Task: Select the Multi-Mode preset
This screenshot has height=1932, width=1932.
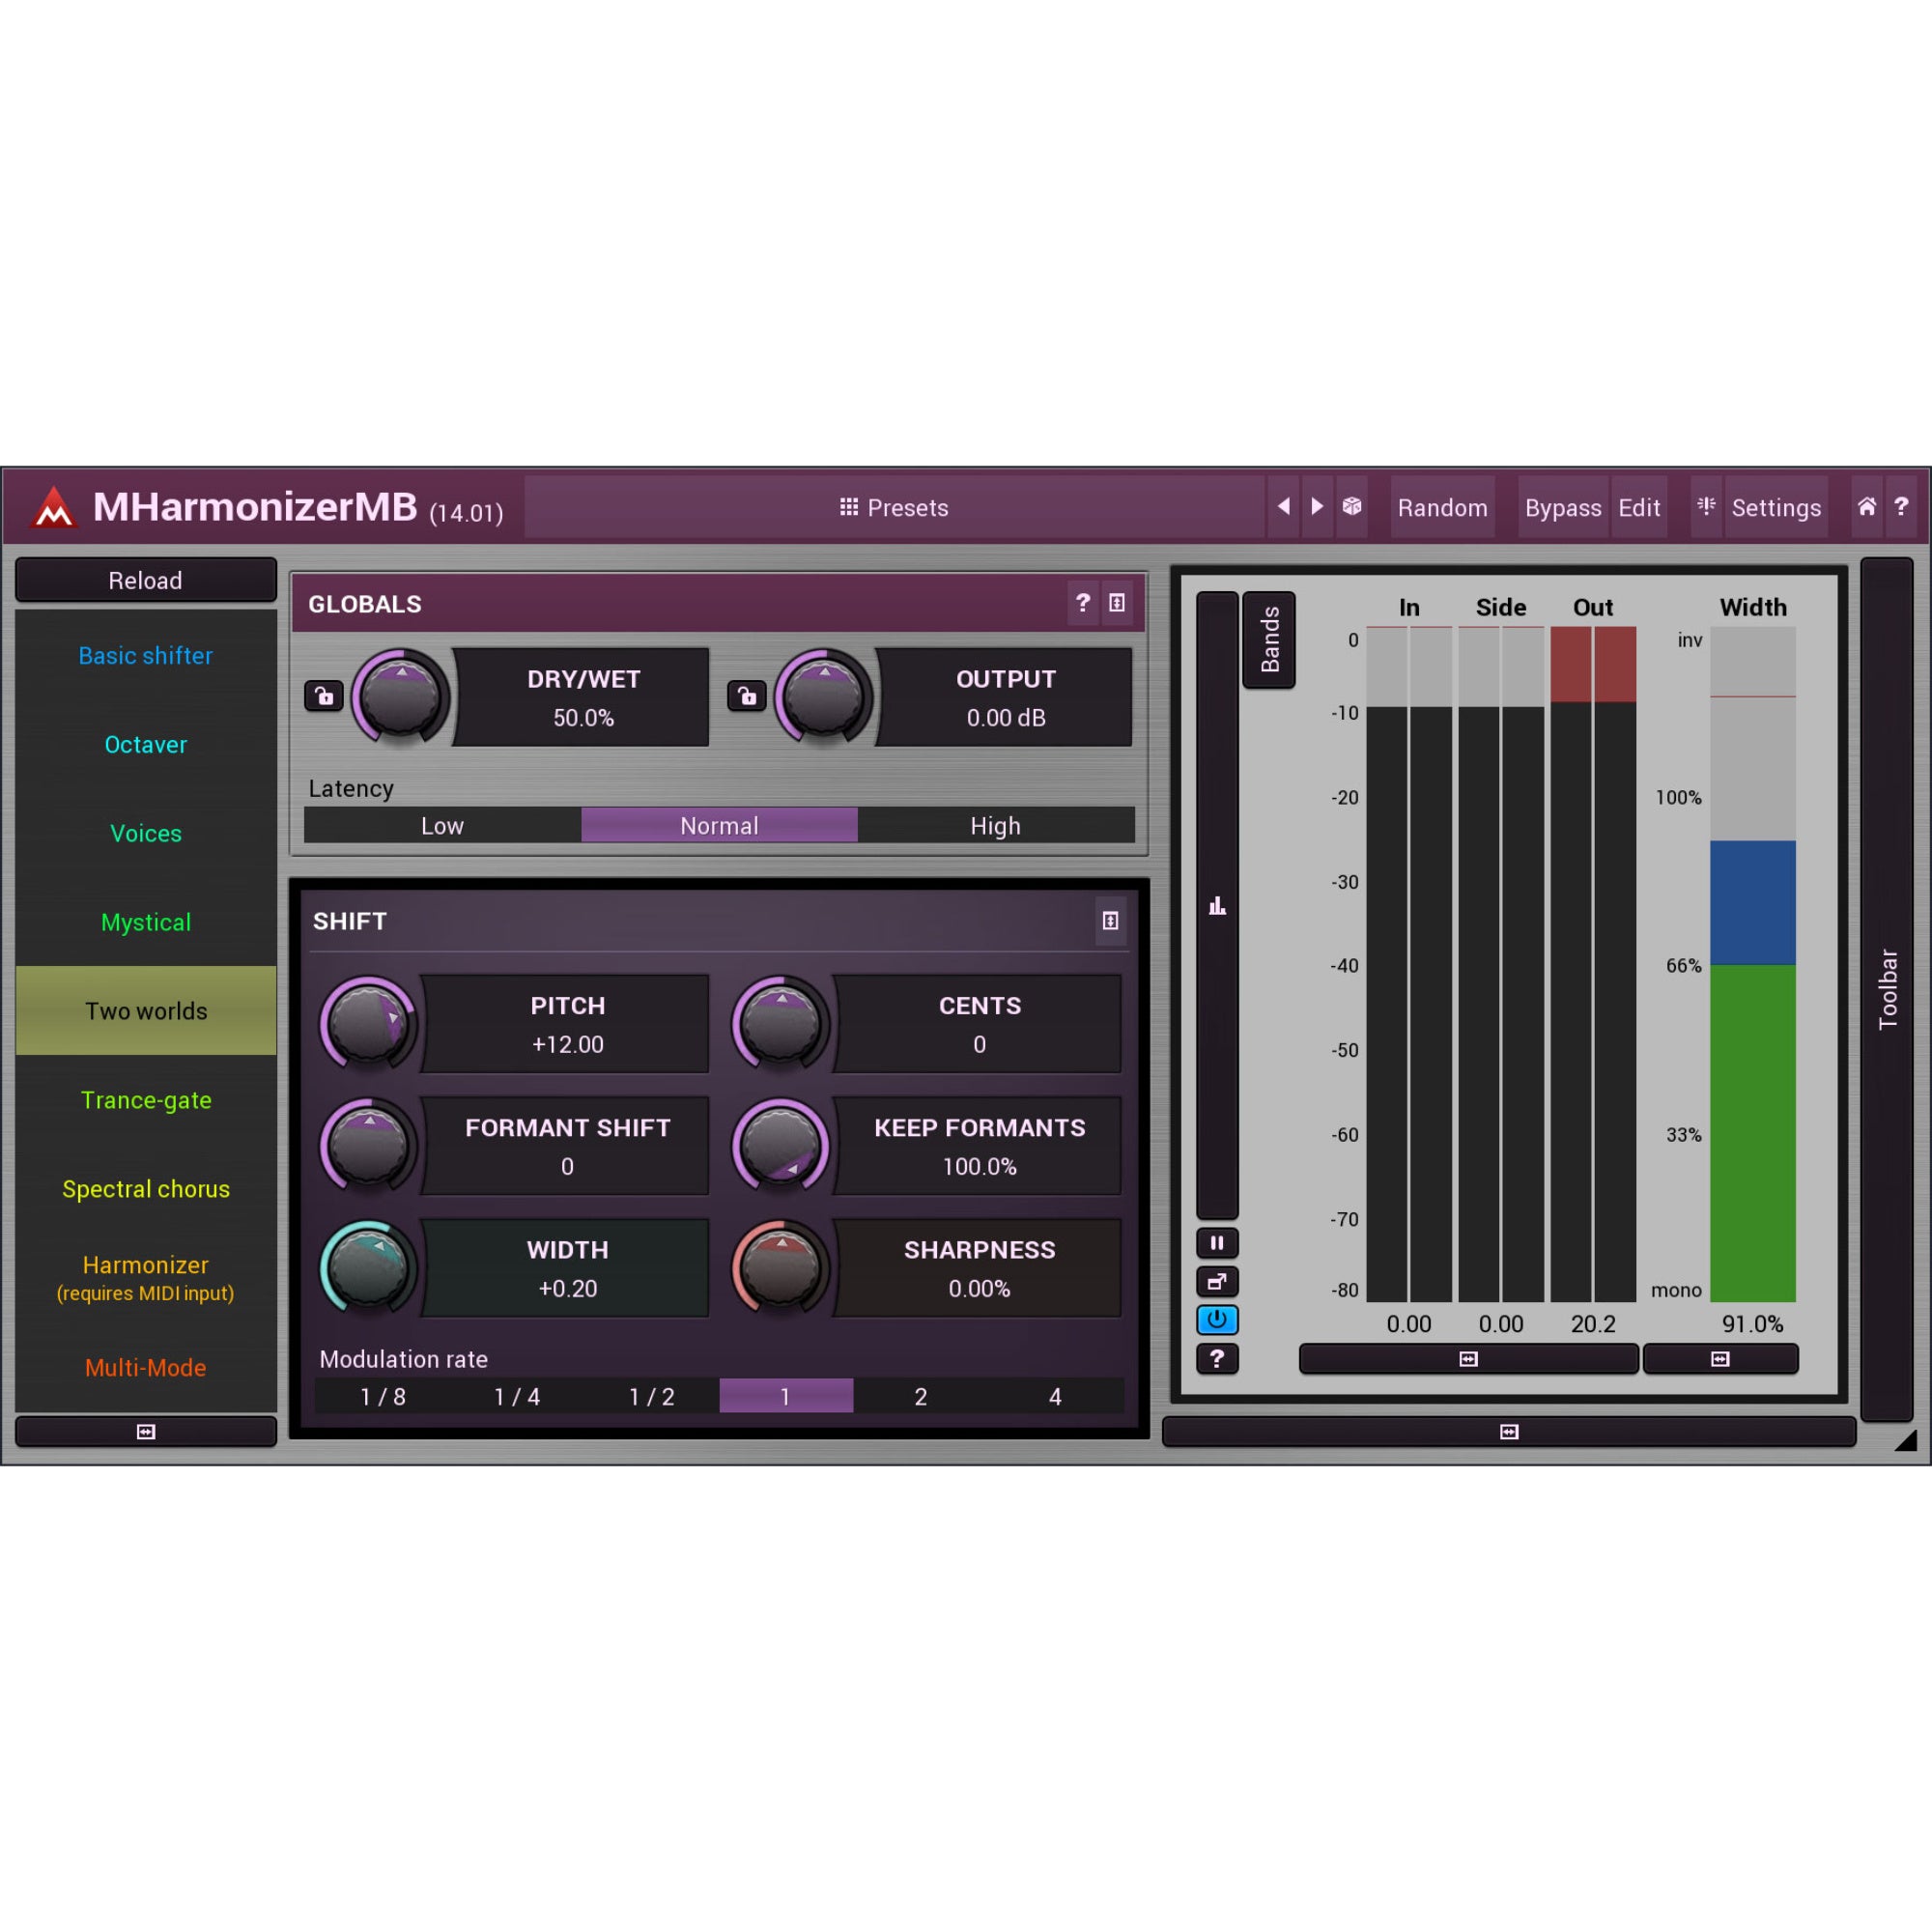Action: coord(146,1367)
